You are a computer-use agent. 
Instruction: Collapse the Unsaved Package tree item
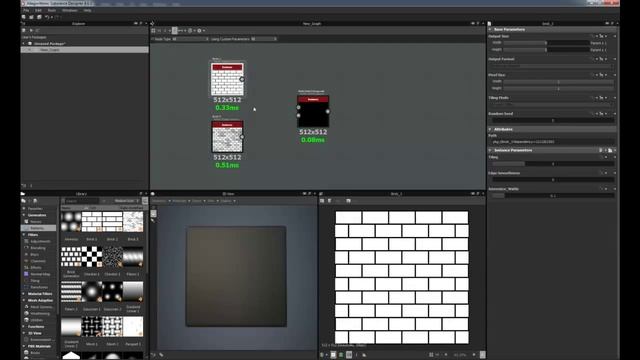[24, 43]
